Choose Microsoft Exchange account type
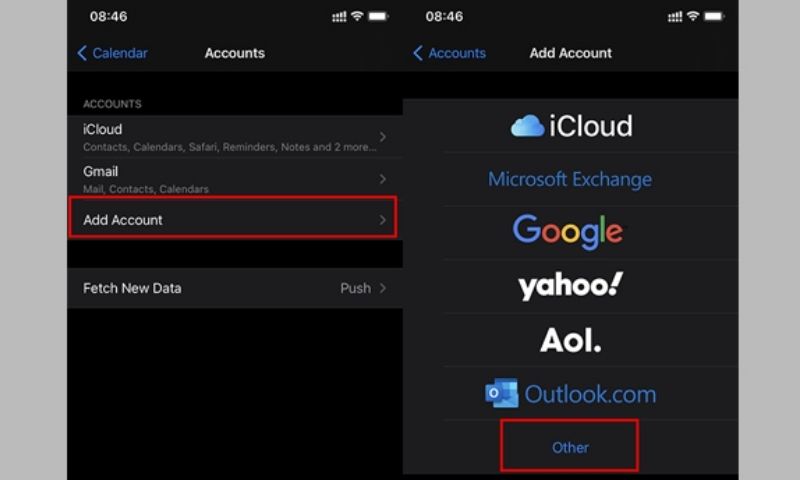The width and height of the screenshot is (800, 480). point(570,180)
